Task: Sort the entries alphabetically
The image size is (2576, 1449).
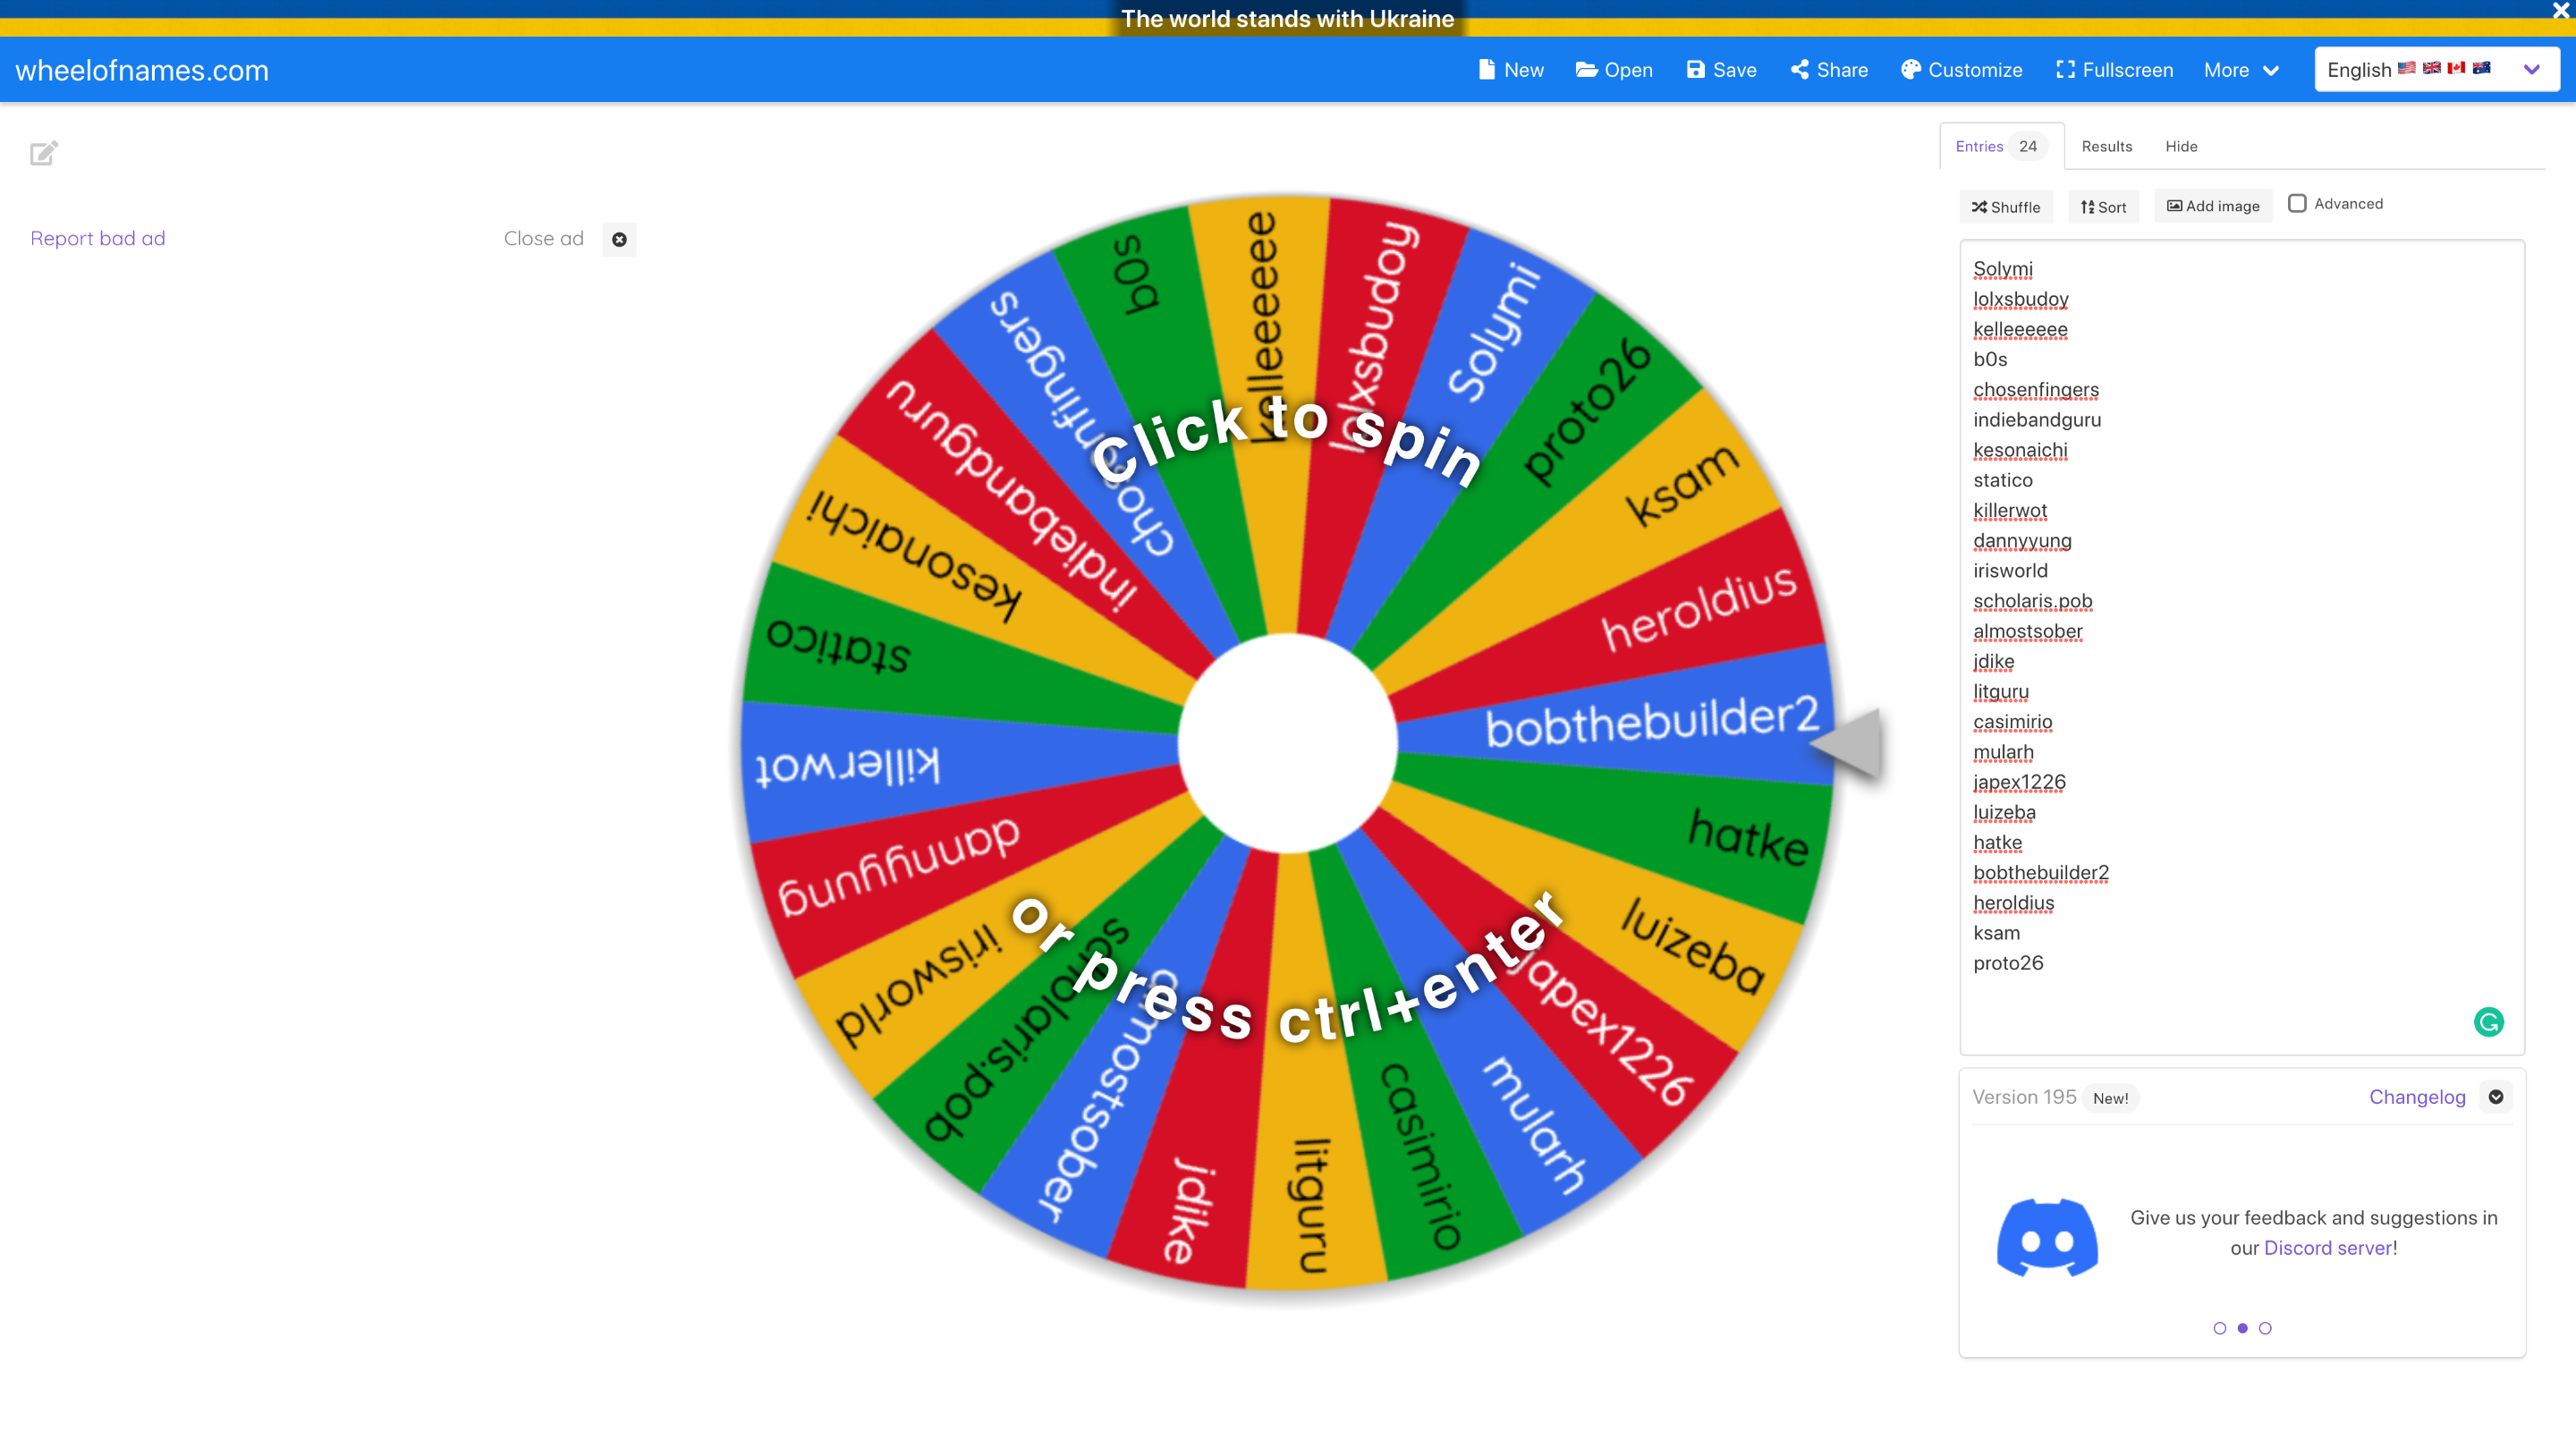Action: [x=2103, y=207]
